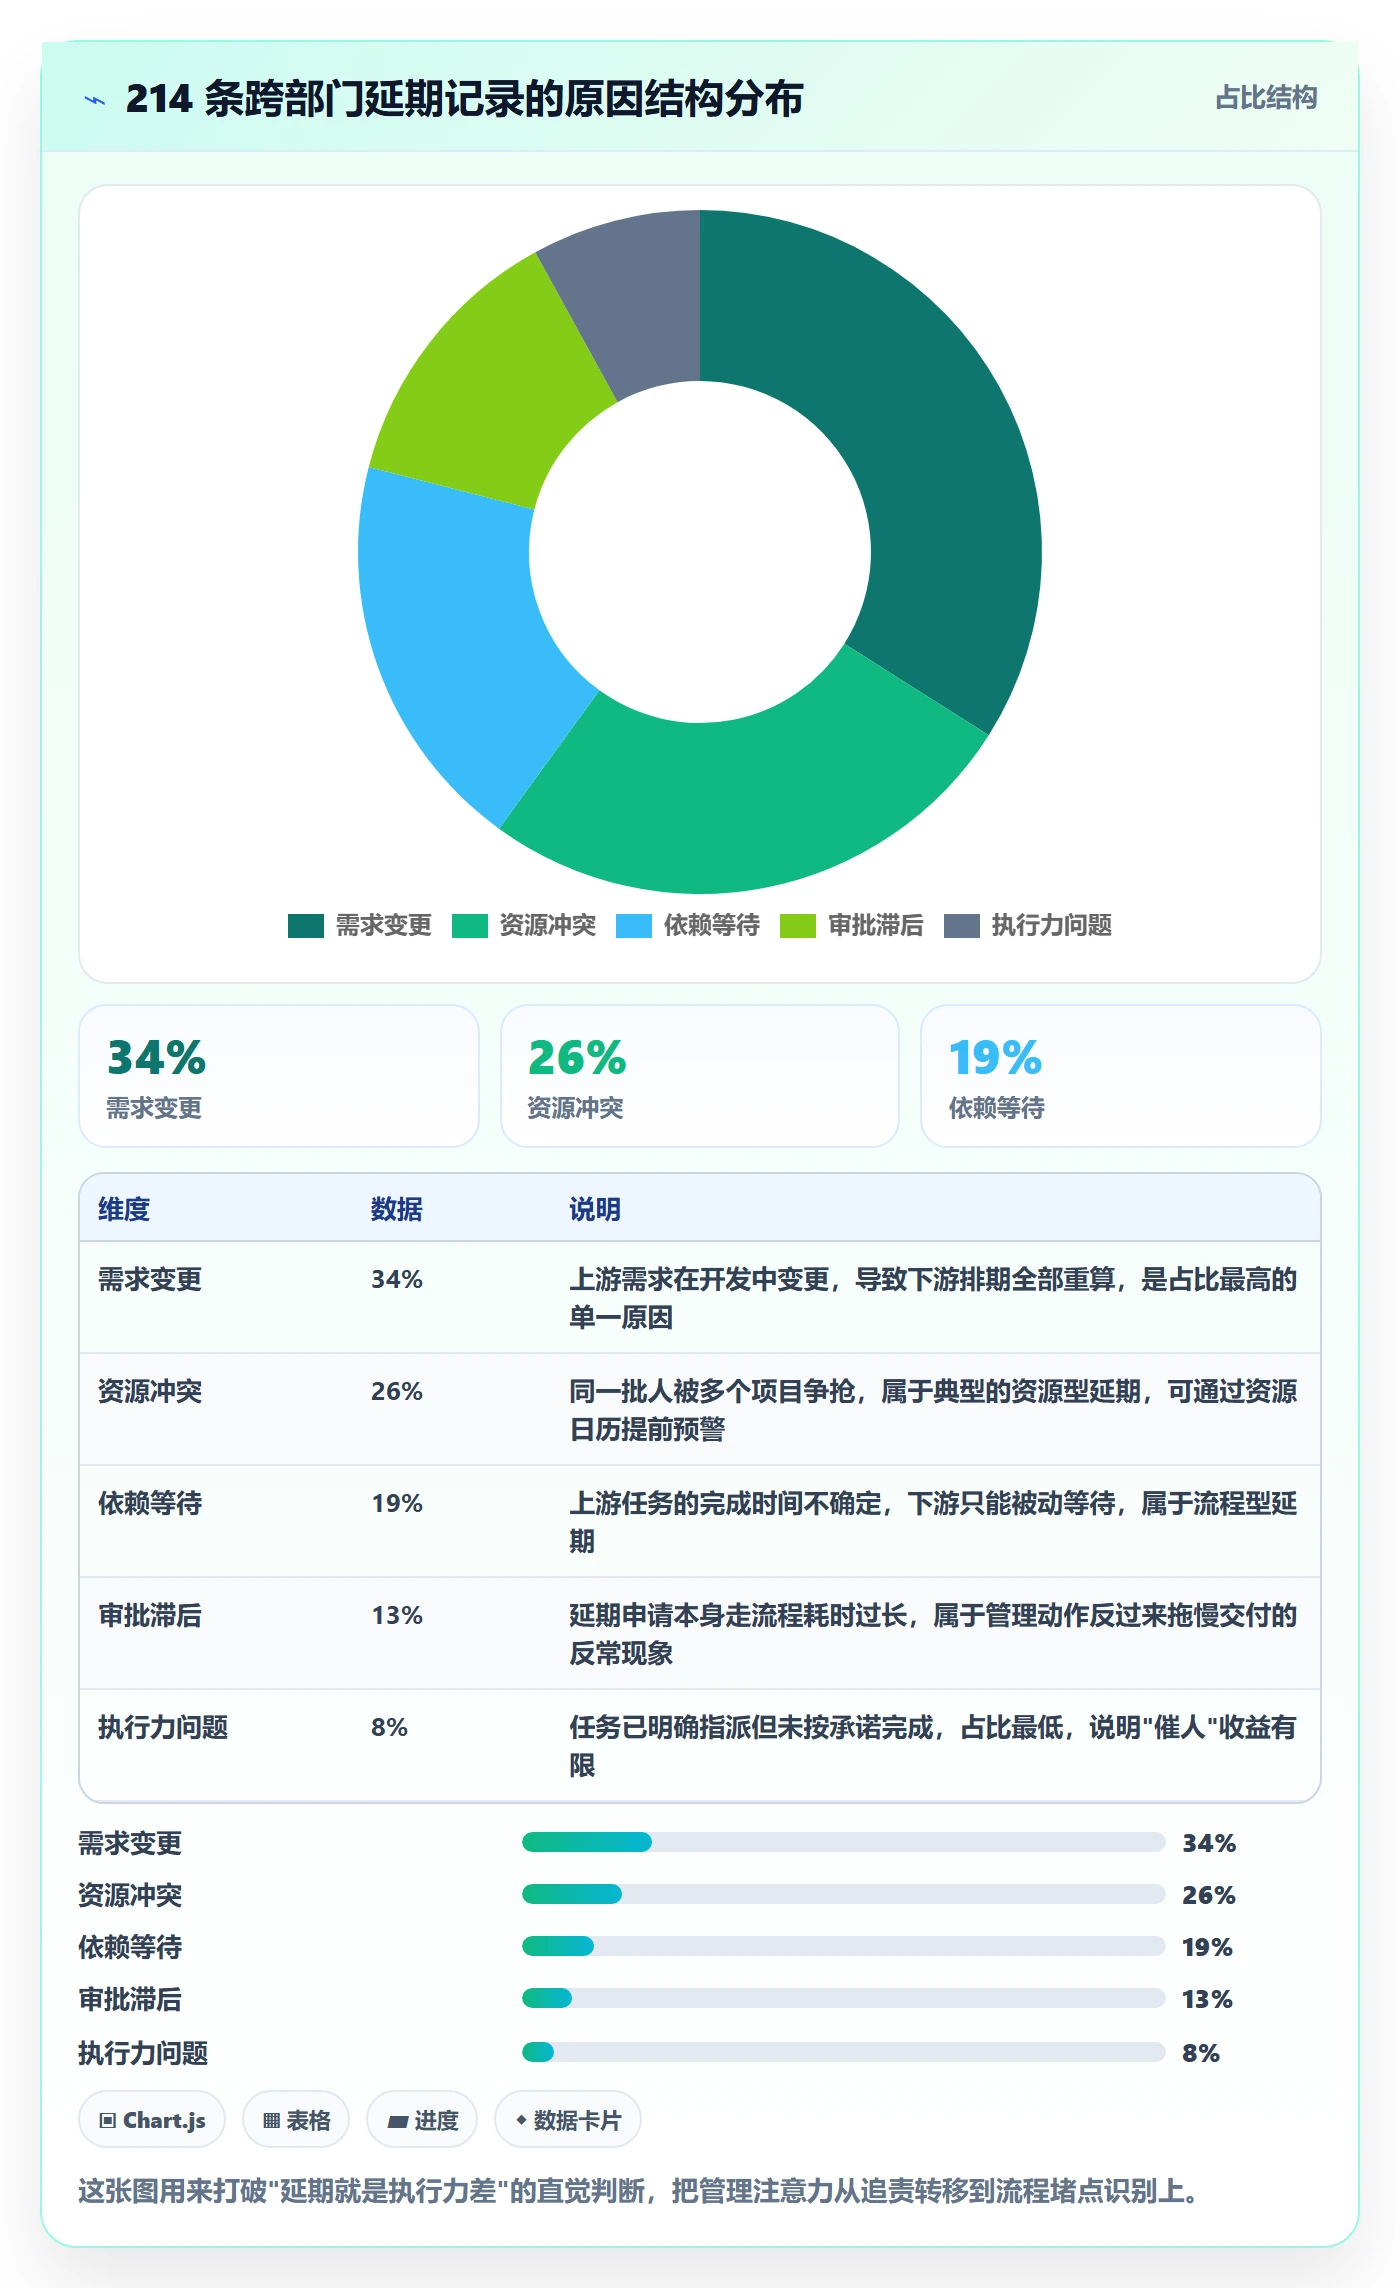Image resolution: width=1400 pixels, height=2288 pixels.
Task: Click the chart title 214 条跨部门延期记录
Action: (x=464, y=99)
